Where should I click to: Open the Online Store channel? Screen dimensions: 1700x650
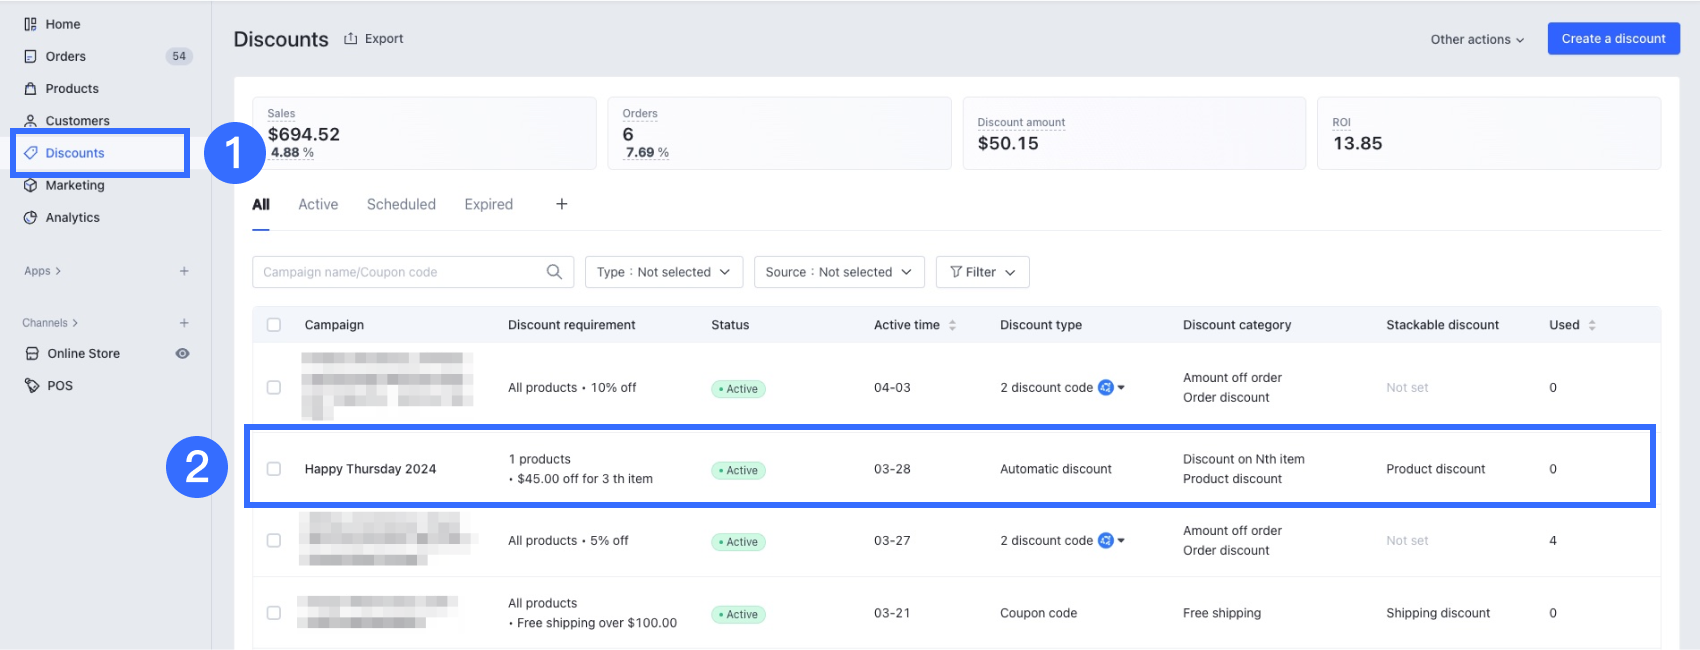click(84, 353)
